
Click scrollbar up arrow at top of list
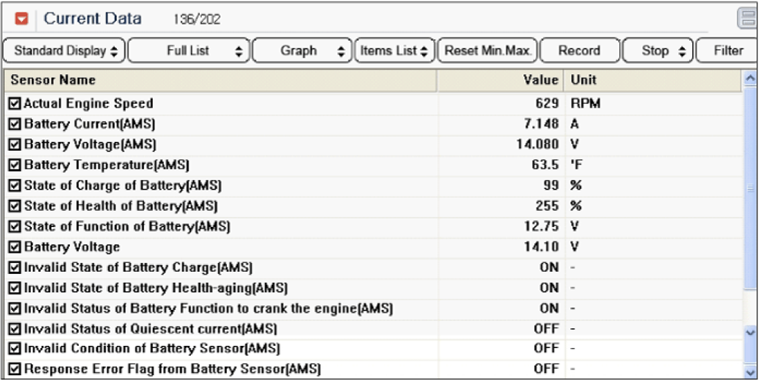[x=750, y=77]
